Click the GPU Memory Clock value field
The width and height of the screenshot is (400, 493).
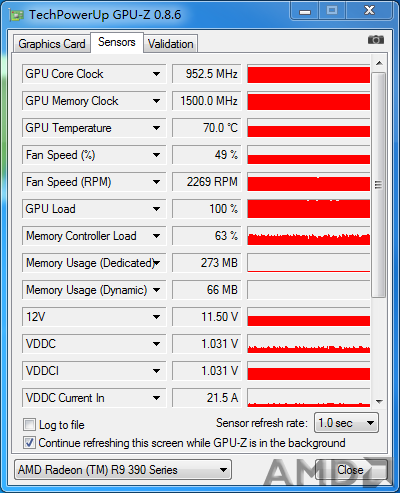pos(206,101)
